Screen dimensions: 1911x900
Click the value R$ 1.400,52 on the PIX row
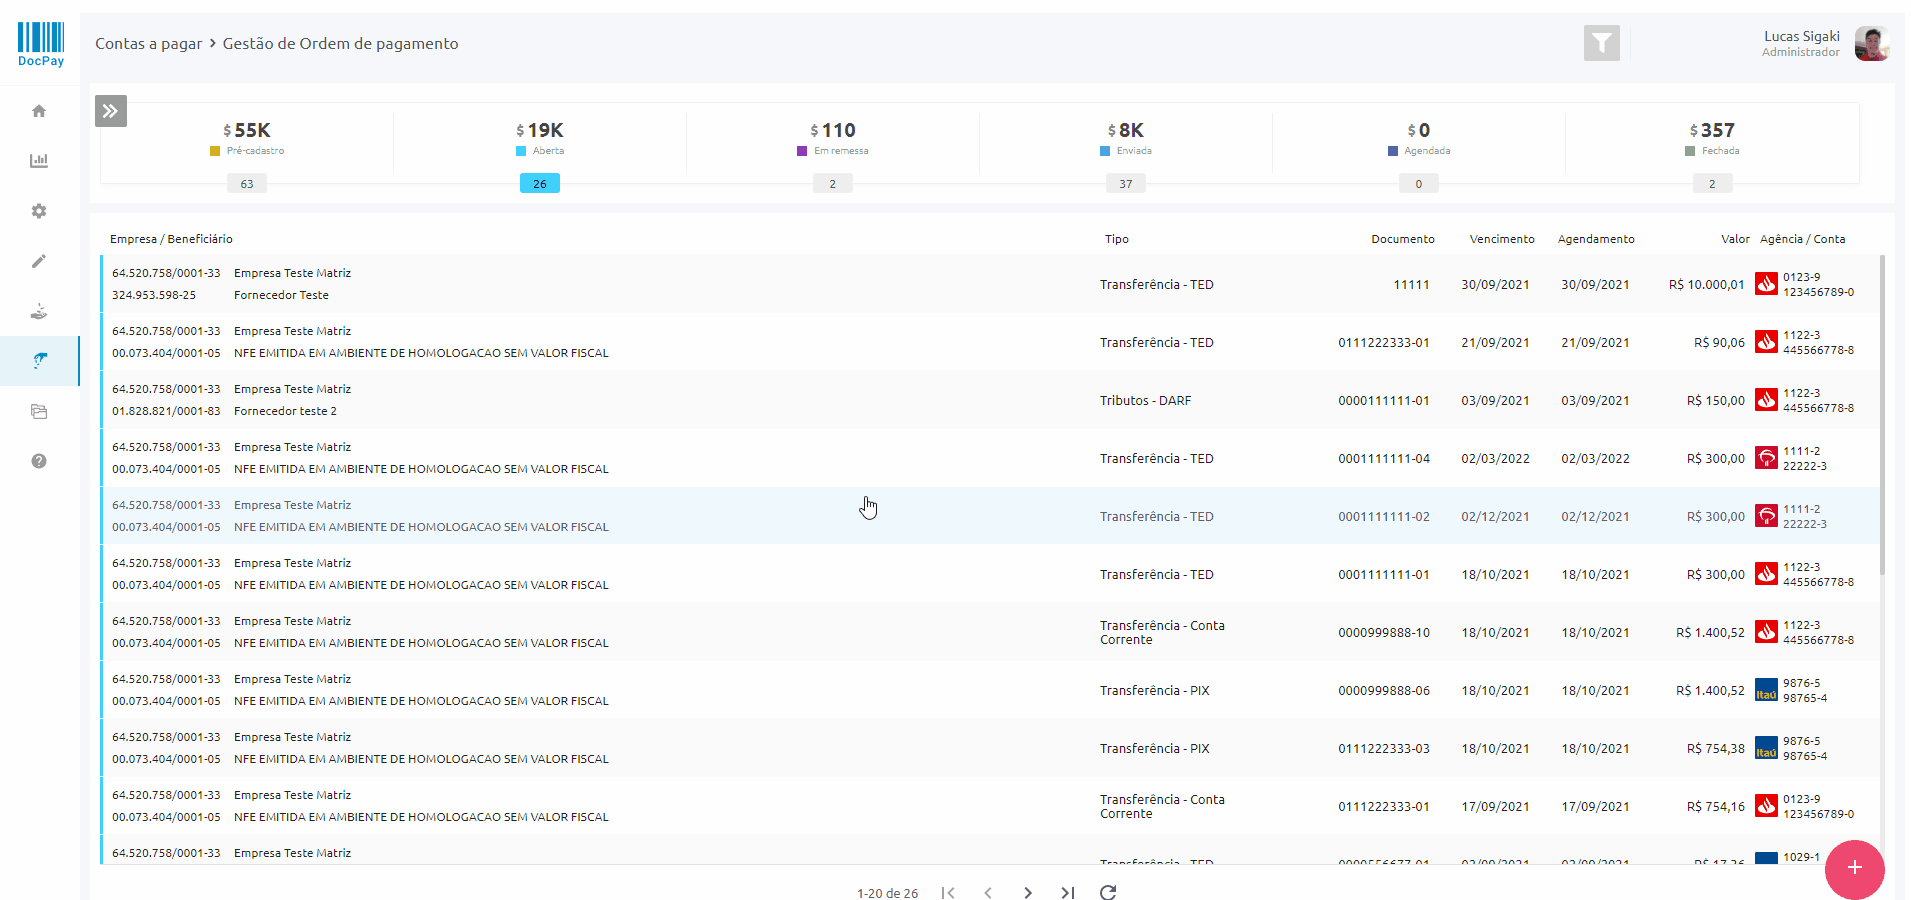[x=1710, y=690]
